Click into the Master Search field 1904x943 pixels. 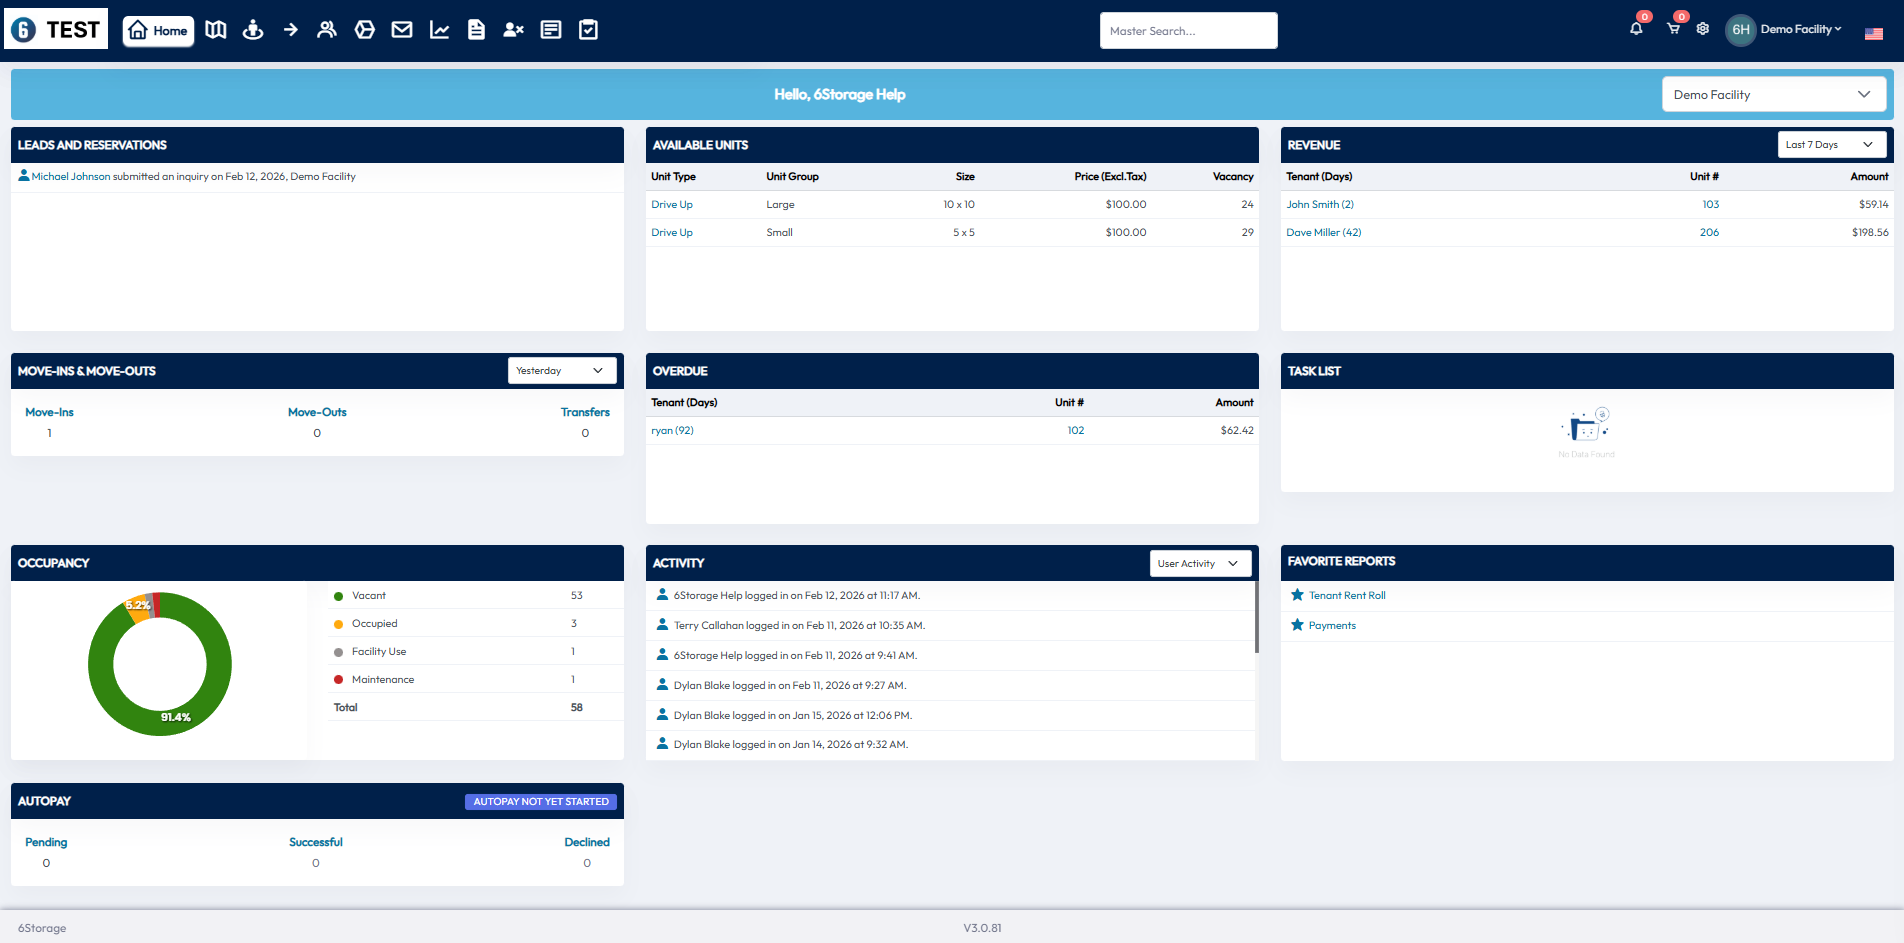click(1188, 31)
